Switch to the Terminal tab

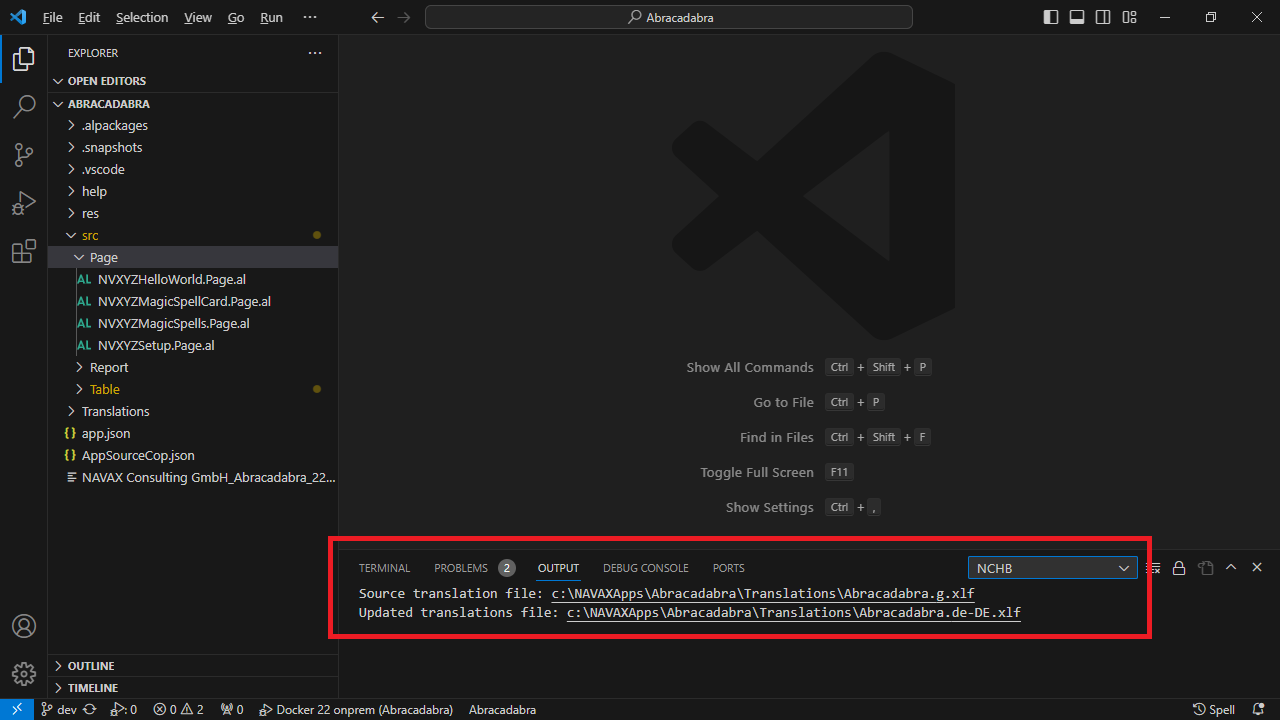(385, 568)
